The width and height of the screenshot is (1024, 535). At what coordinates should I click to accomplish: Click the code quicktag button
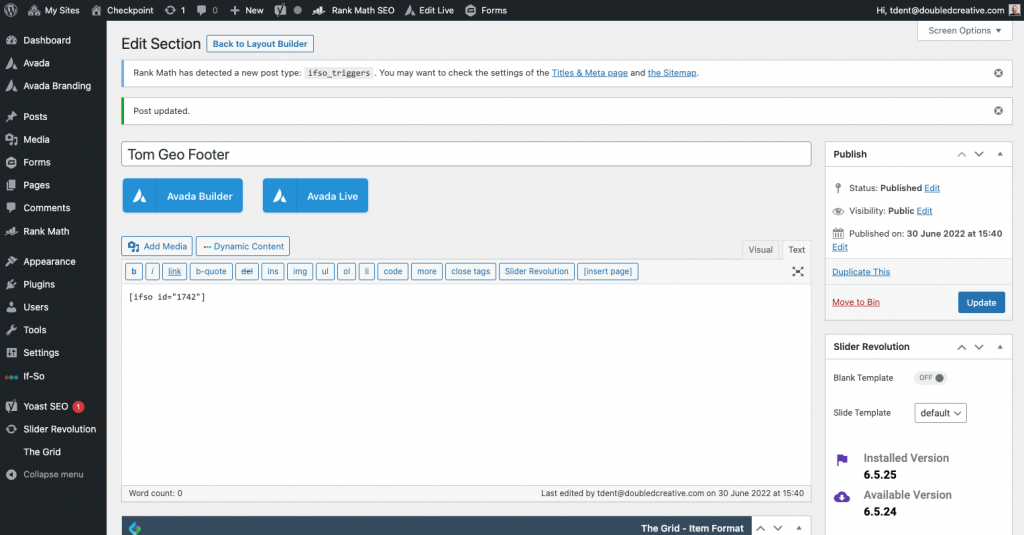tap(392, 271)
